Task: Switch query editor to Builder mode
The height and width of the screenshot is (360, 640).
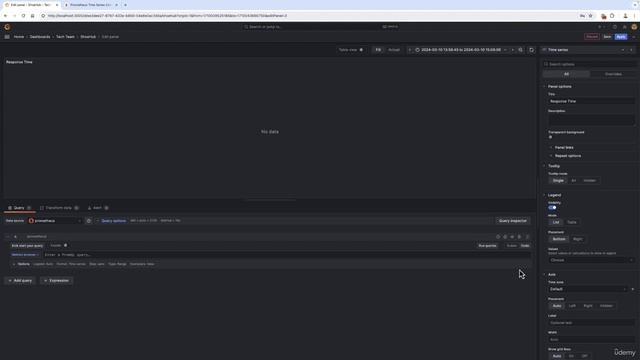Action: click(x=511, y=246)
